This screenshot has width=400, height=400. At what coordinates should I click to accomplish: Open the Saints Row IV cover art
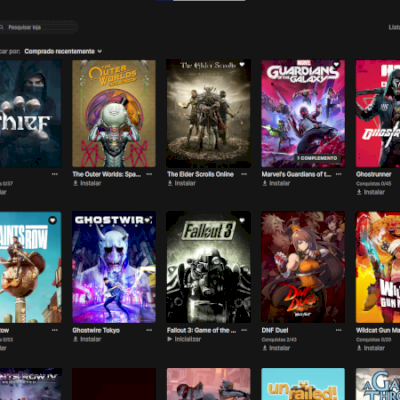point(31,384)
